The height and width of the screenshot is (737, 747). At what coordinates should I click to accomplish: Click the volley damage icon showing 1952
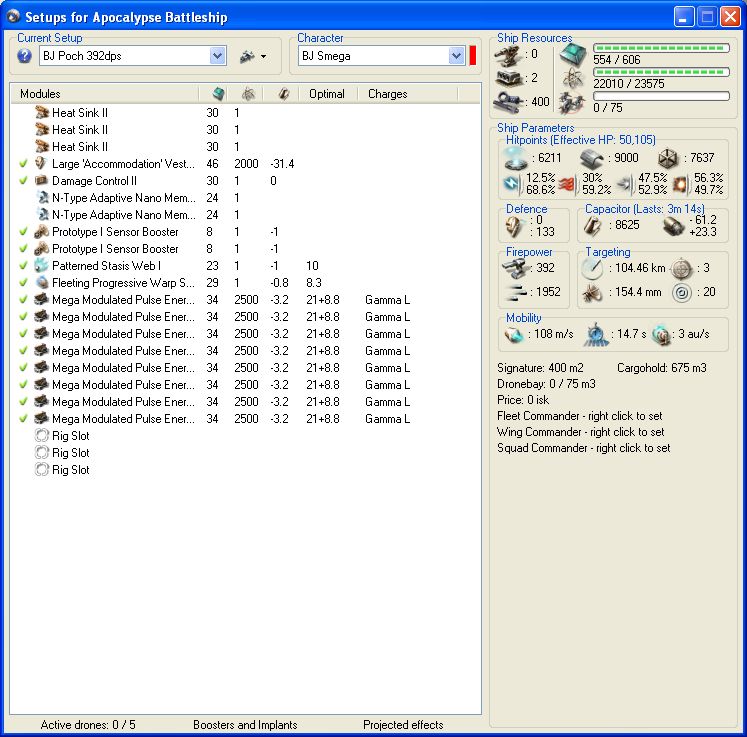click(x=517, y=293)
